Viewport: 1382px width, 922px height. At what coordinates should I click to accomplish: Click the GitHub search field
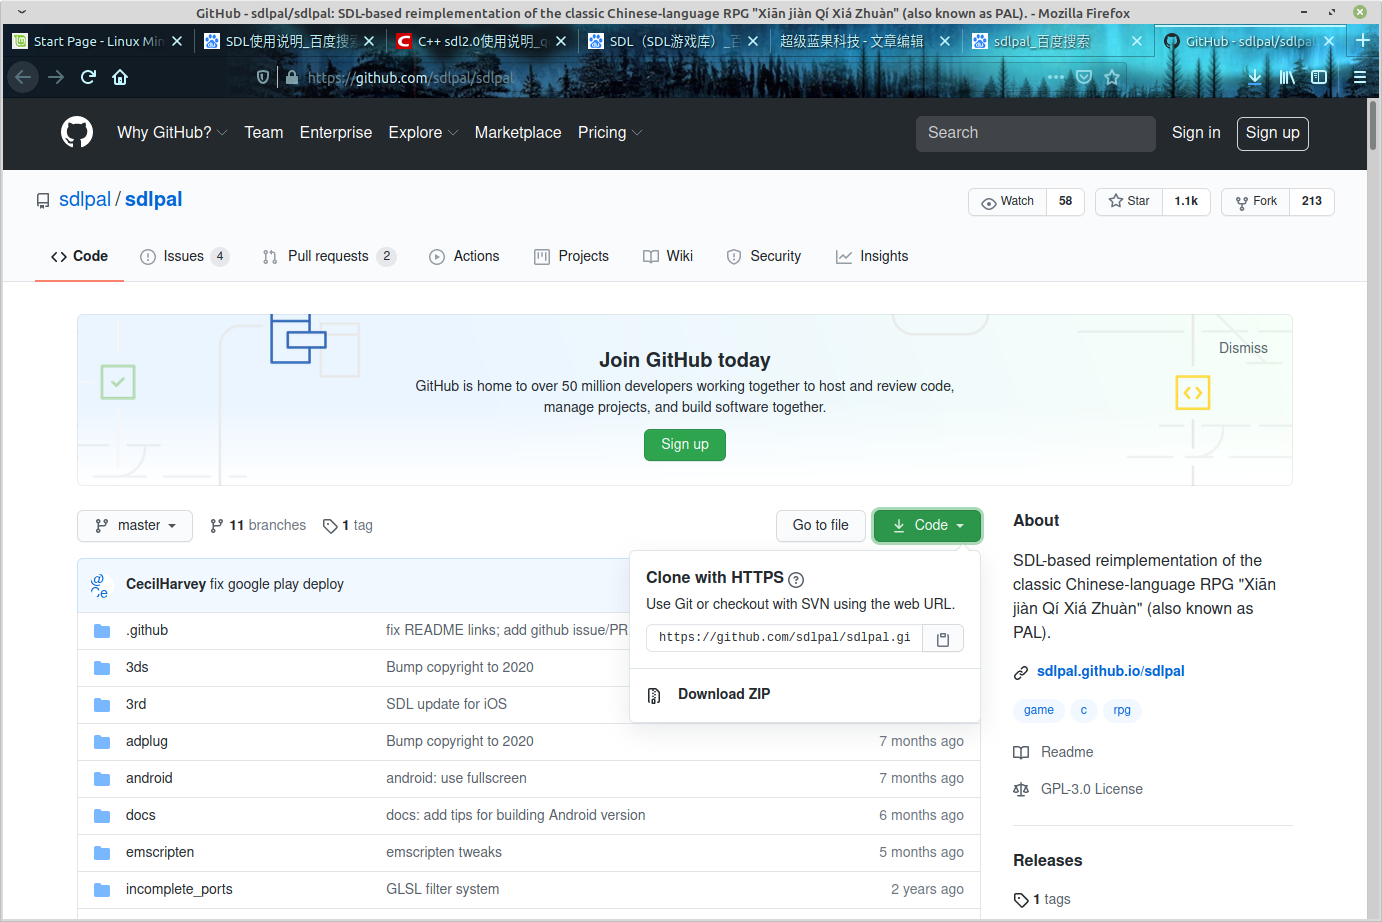1035,133
